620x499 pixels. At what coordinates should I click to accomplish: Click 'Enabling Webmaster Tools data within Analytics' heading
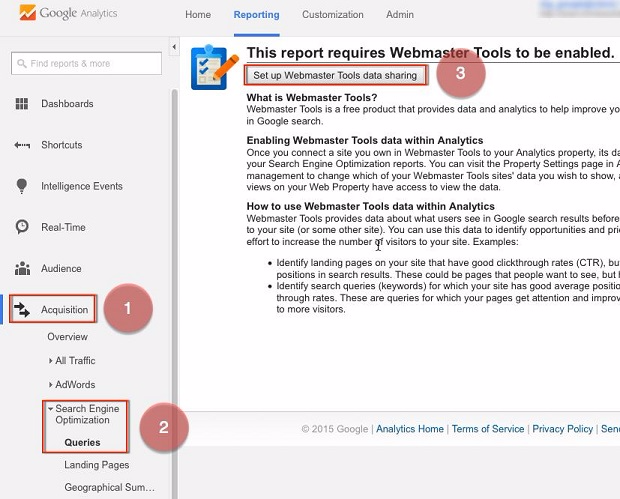(x=365, y=140)
